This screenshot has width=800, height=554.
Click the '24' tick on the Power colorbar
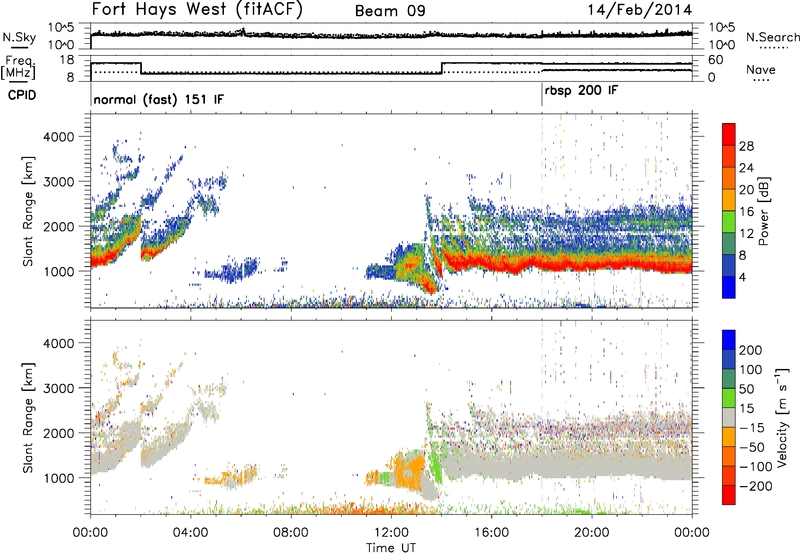click(746, 168)
